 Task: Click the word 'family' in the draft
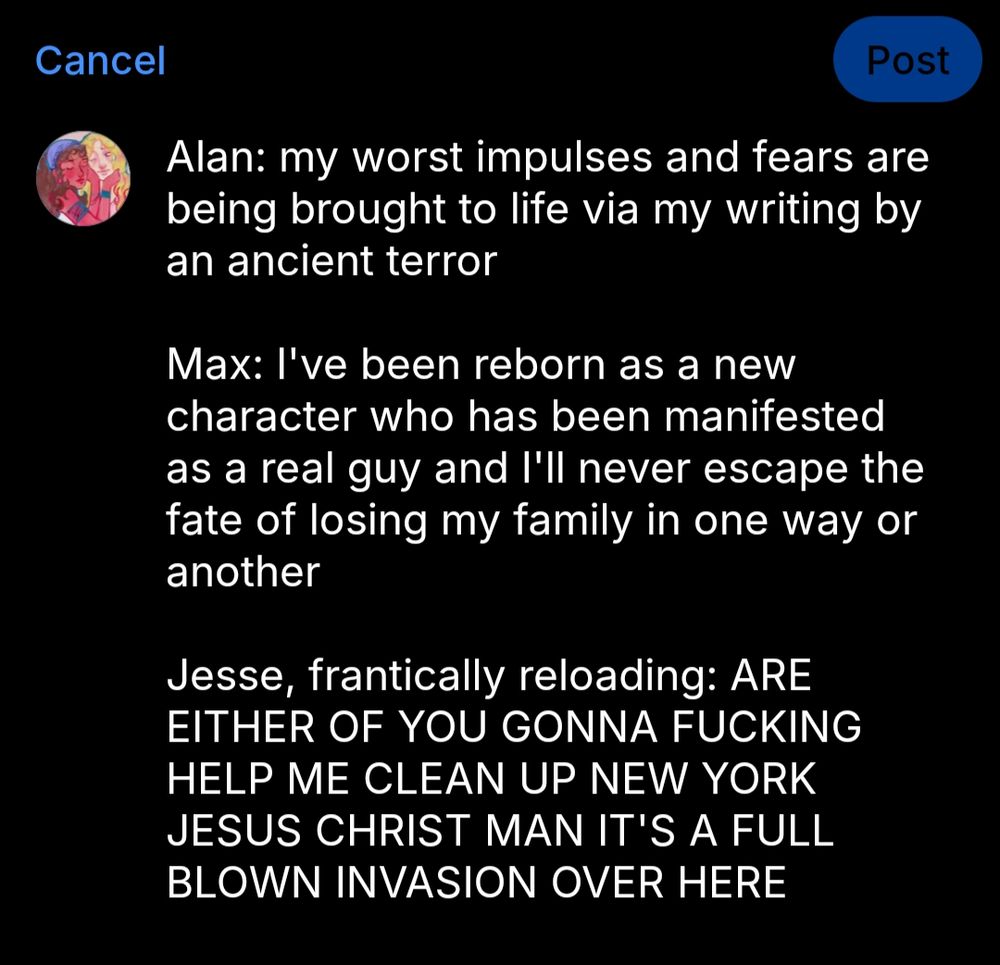[572, 520]
